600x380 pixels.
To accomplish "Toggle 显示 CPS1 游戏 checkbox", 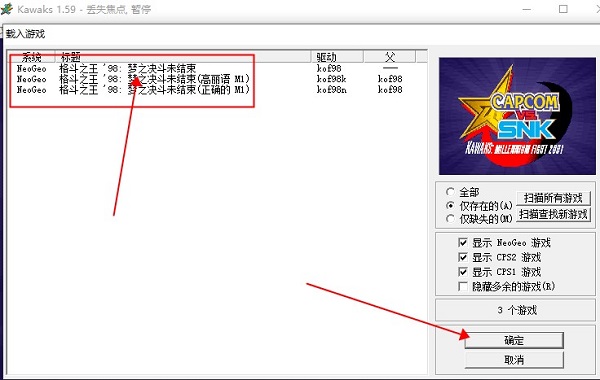I will click(x=463, y=272).
